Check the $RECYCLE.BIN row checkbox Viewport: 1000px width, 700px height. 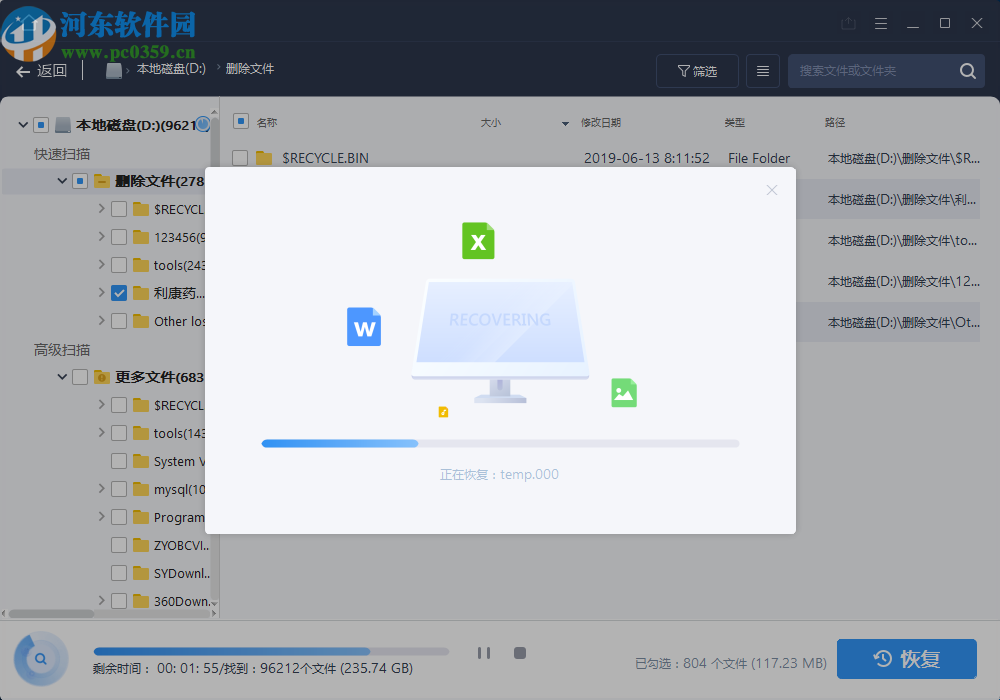pyautogui.click(x=240, y=158)
